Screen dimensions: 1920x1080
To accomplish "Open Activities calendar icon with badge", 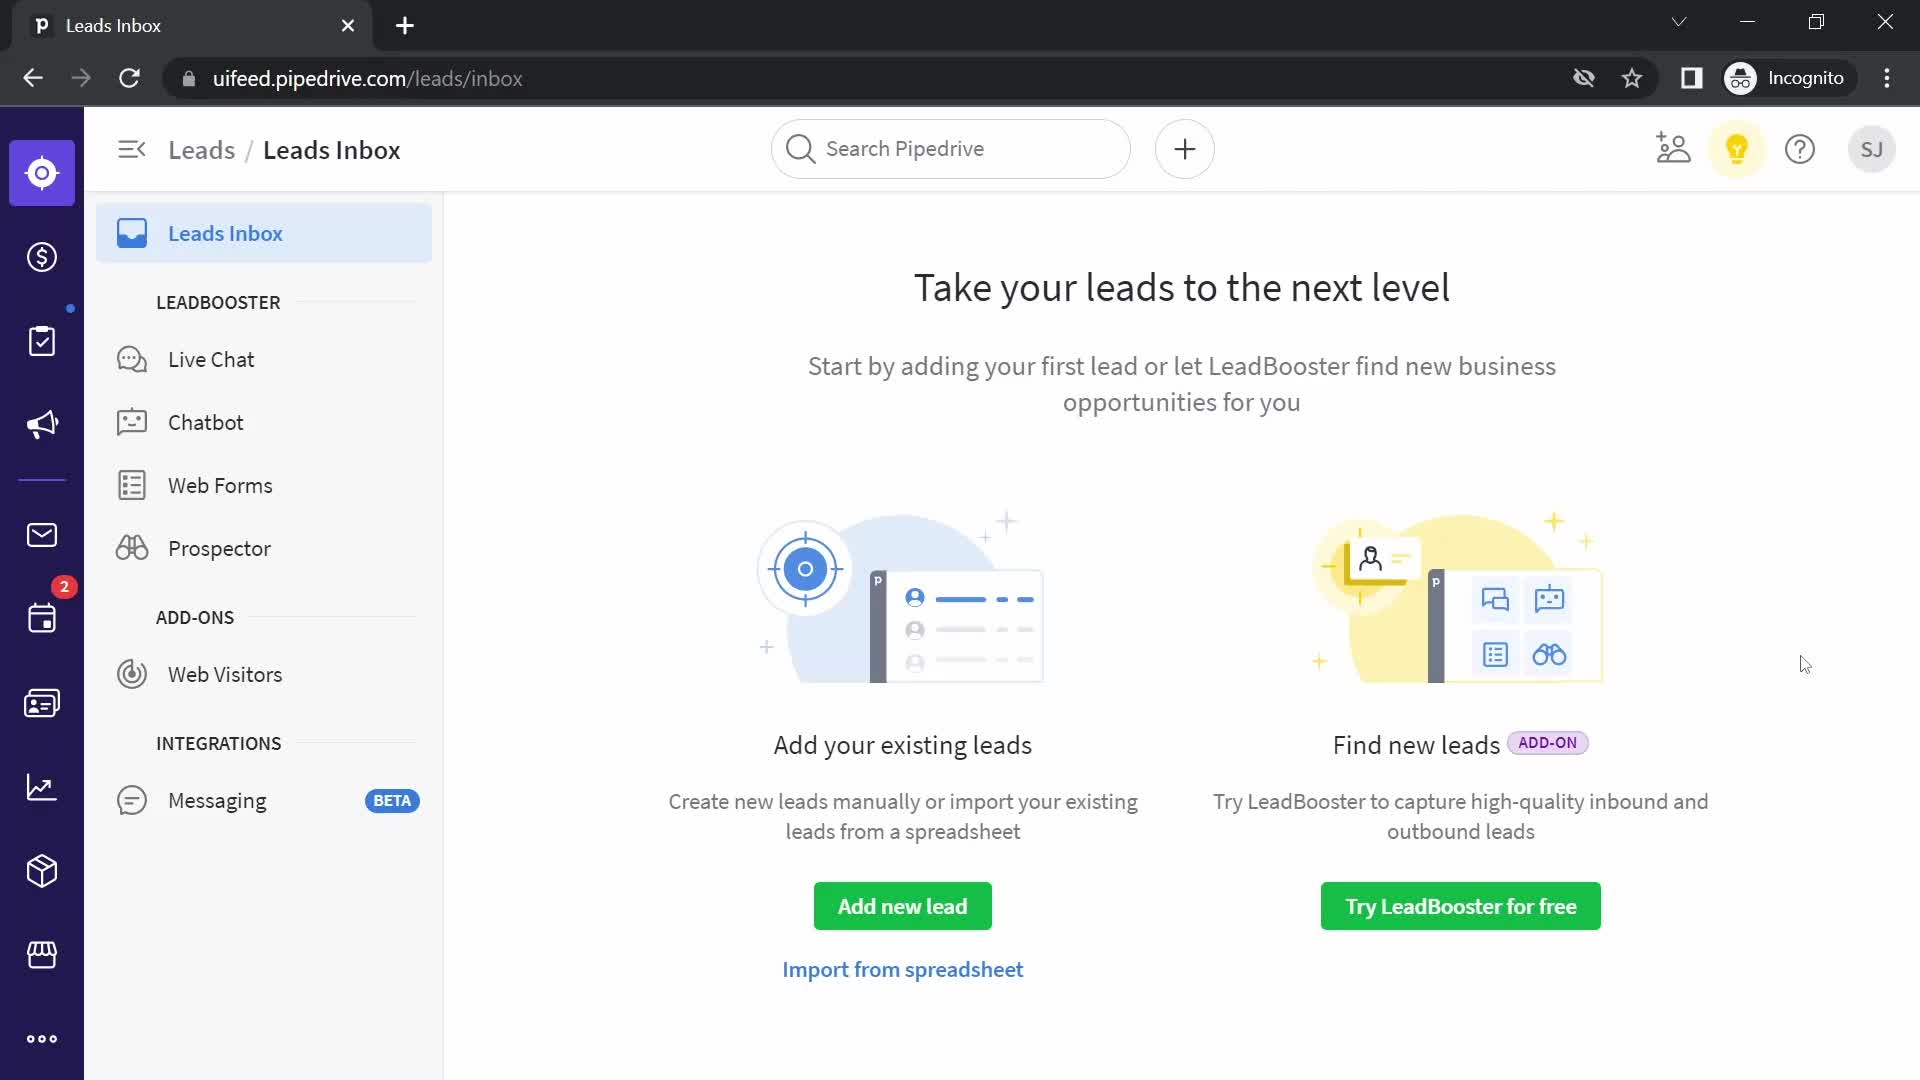I will coord(42,618).
